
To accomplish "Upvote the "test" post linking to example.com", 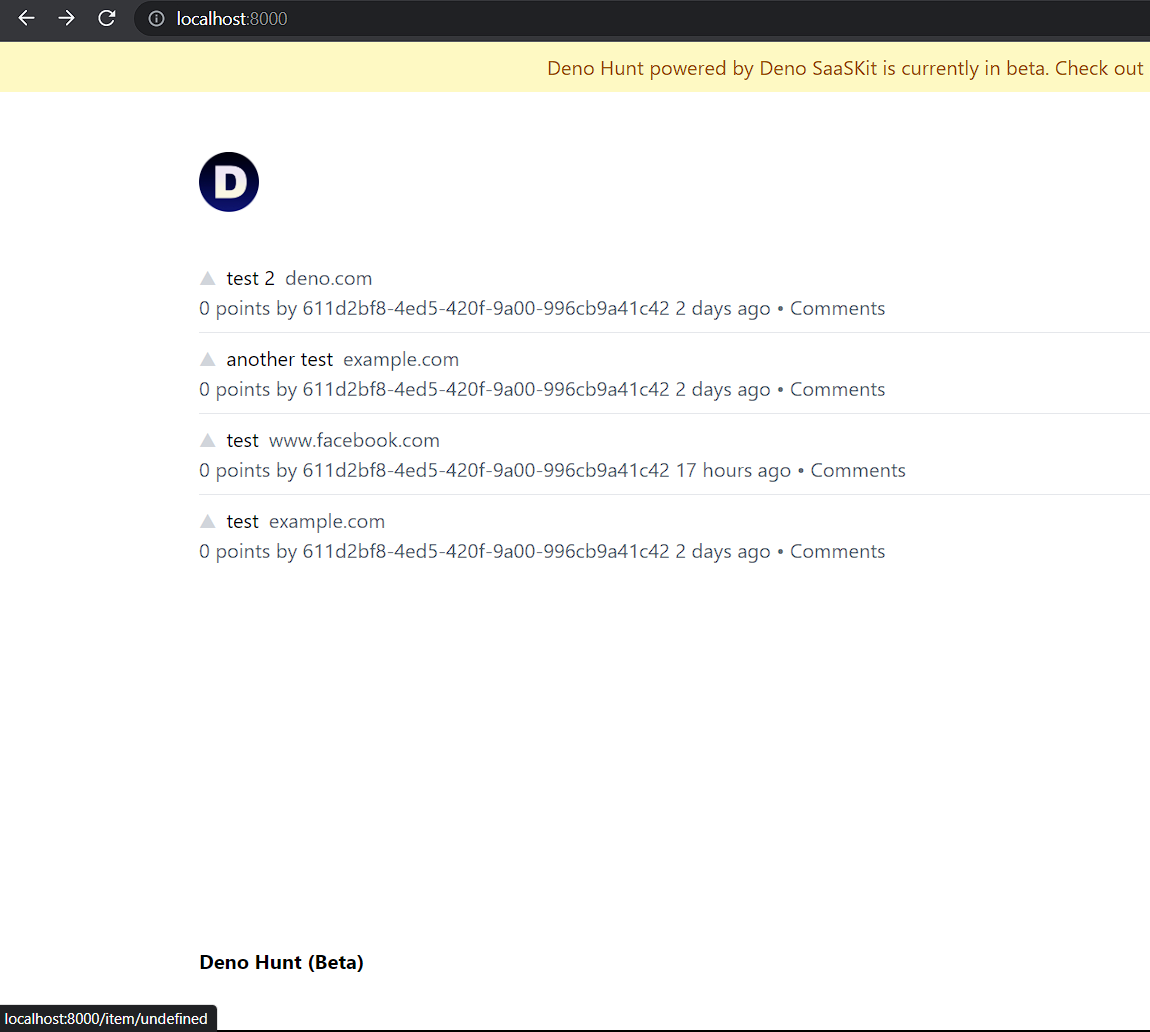I will tap(207, 520).
